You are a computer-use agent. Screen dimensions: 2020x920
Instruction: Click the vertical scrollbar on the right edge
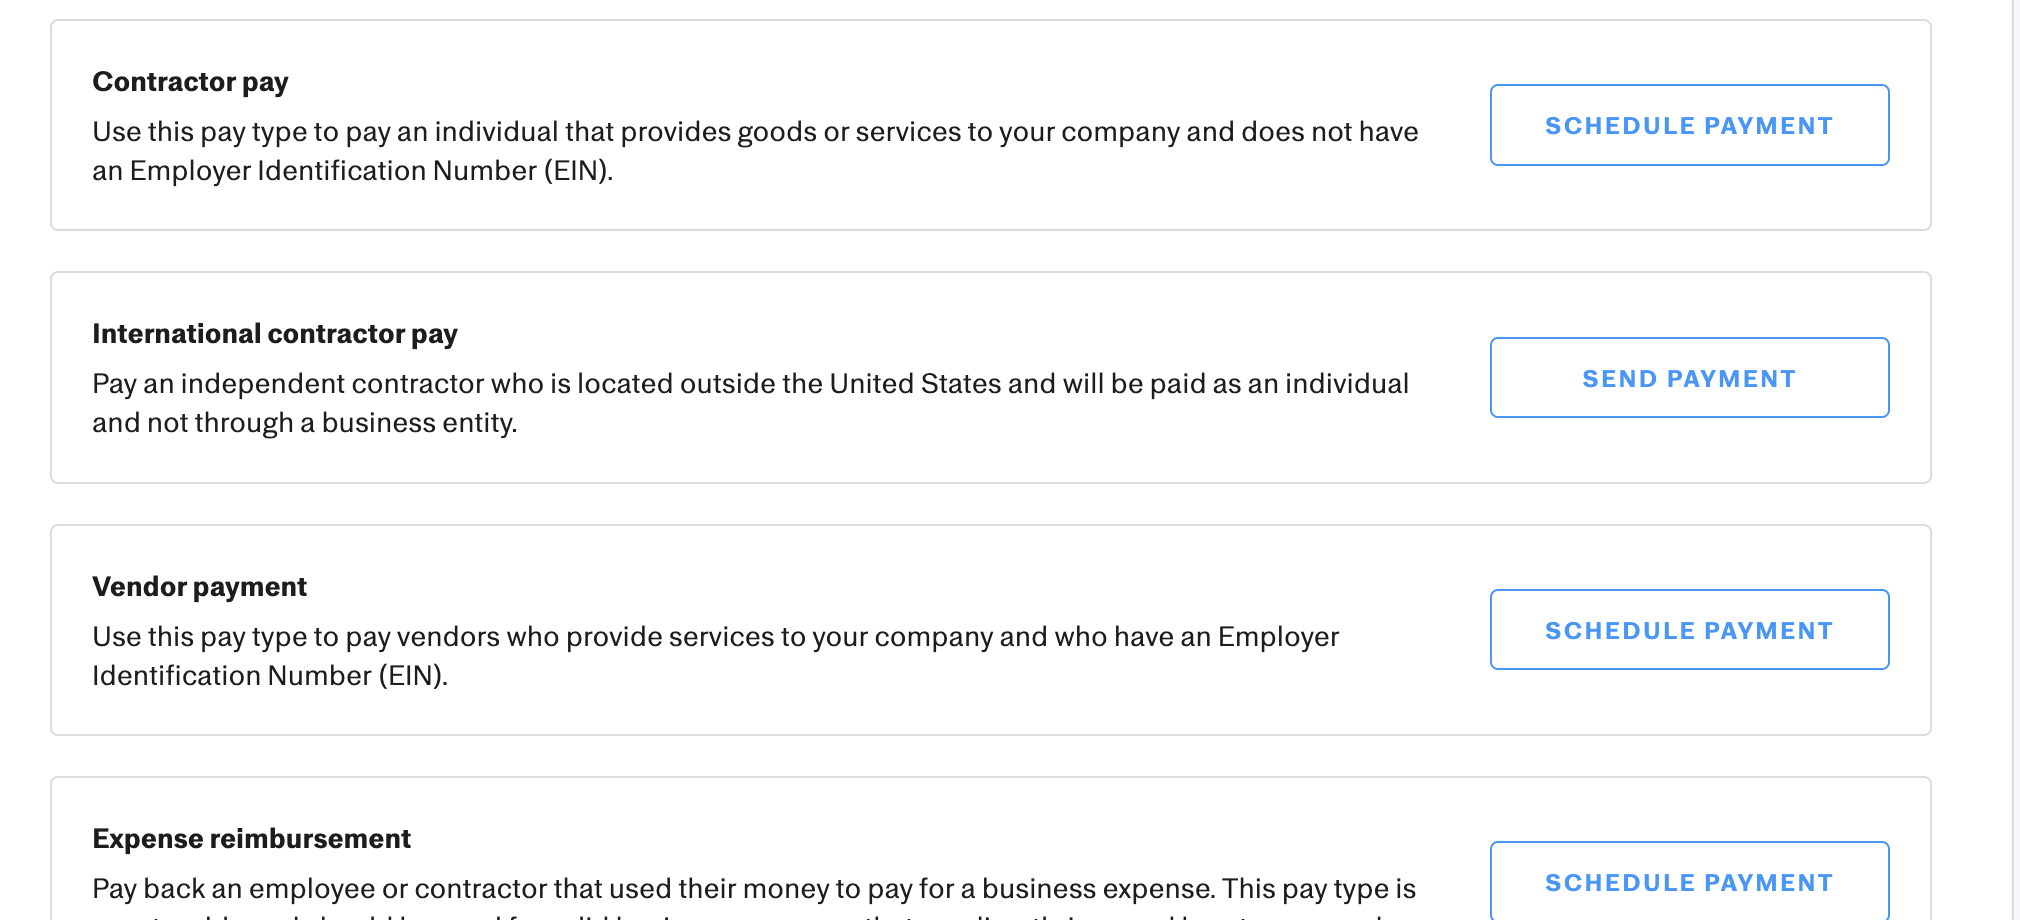click(x=2013, y=460)
